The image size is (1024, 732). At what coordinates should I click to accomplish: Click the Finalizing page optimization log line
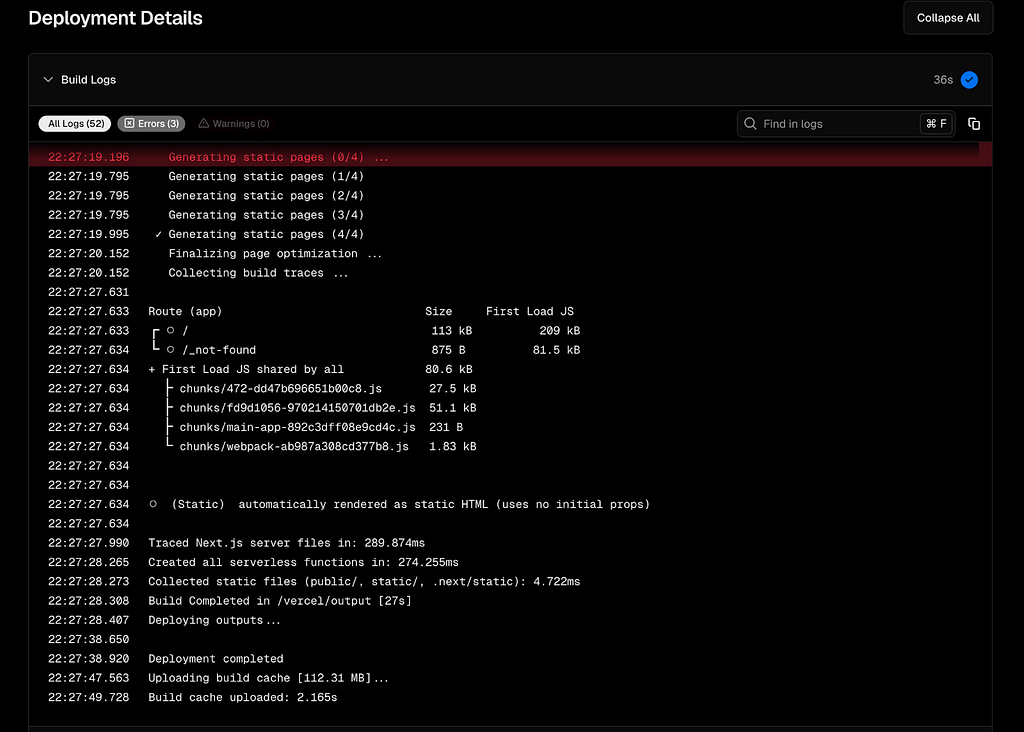(510, 253)
